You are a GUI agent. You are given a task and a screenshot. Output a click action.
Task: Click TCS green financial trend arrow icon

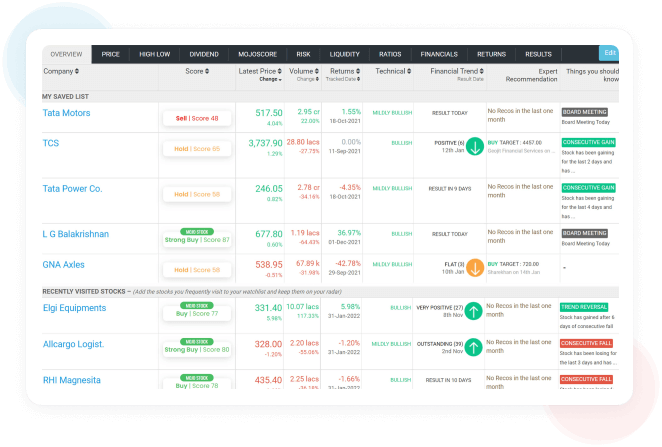474,146
